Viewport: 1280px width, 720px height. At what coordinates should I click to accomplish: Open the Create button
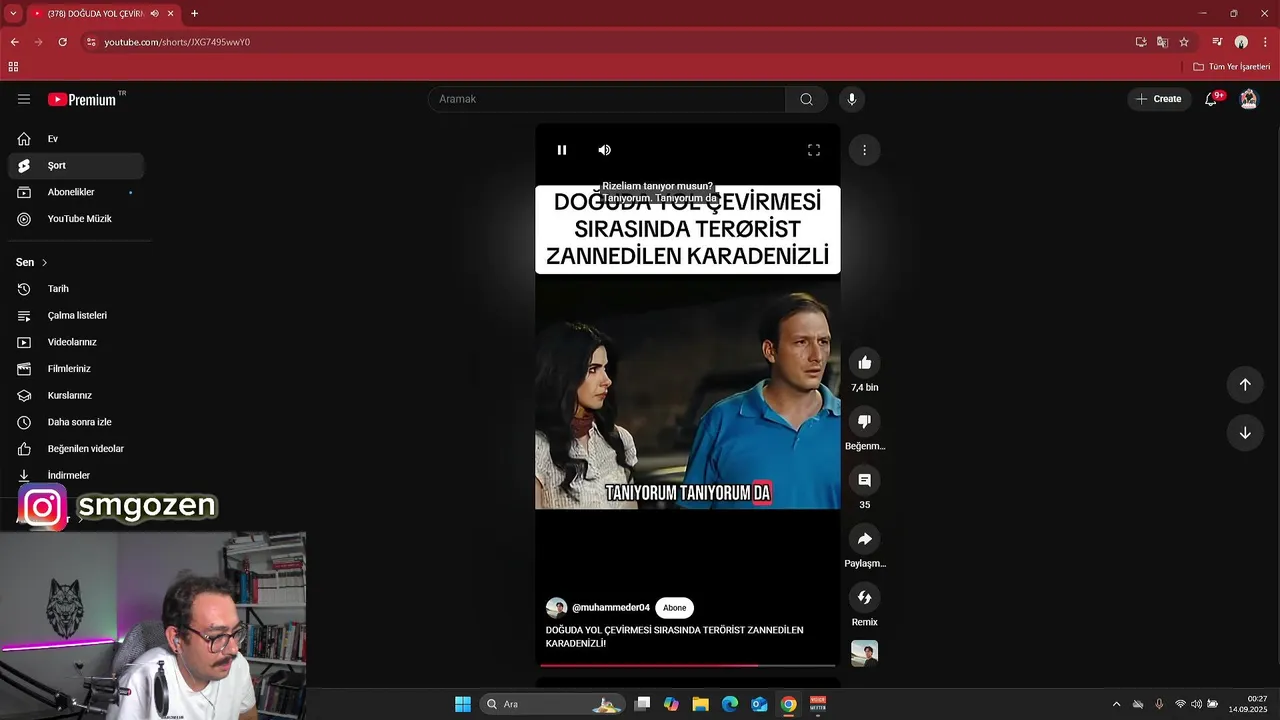coord(1159,99)
